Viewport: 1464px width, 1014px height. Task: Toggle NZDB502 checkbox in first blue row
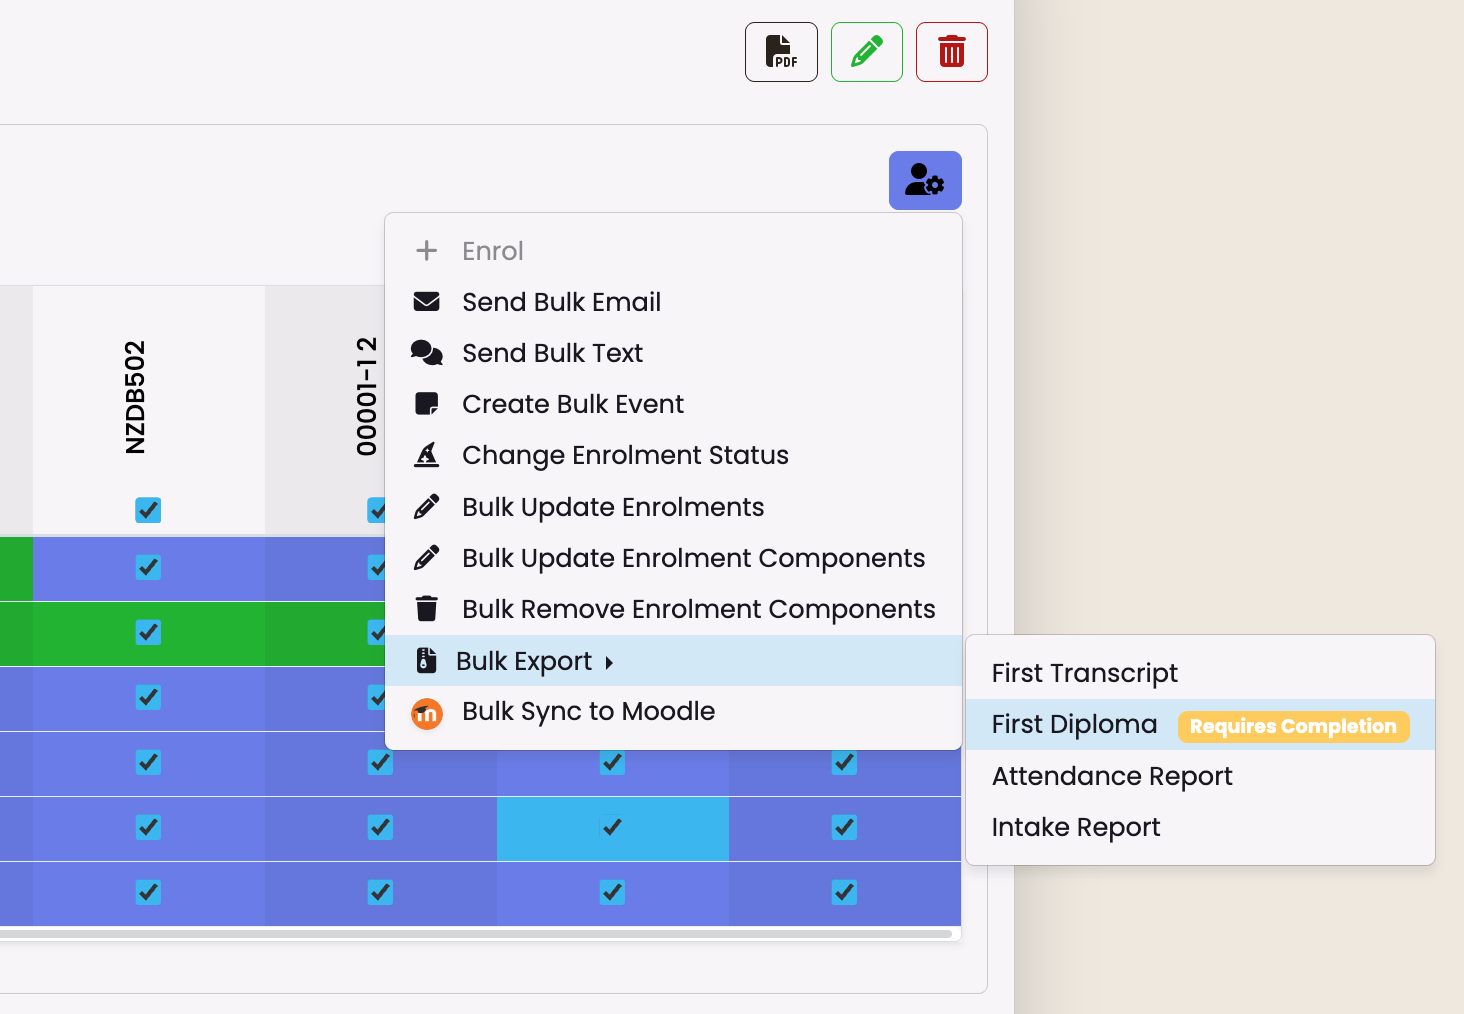(x=148, y=567)
